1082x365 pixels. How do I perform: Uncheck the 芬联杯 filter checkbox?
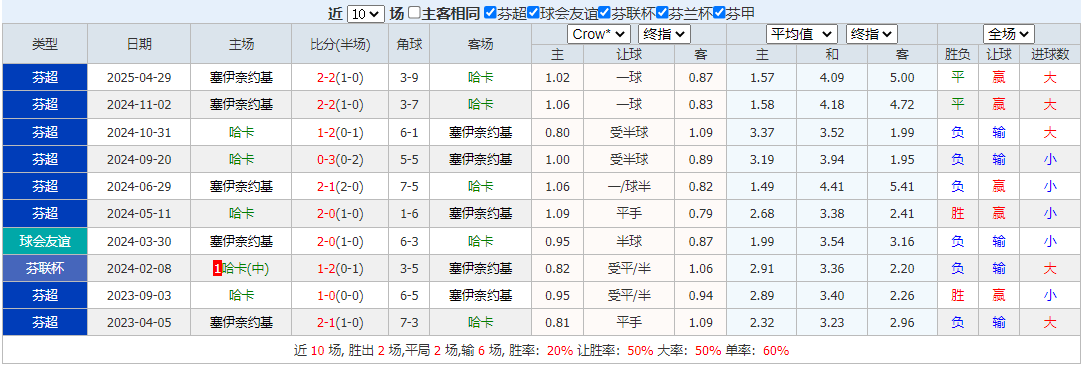(604, 13)
